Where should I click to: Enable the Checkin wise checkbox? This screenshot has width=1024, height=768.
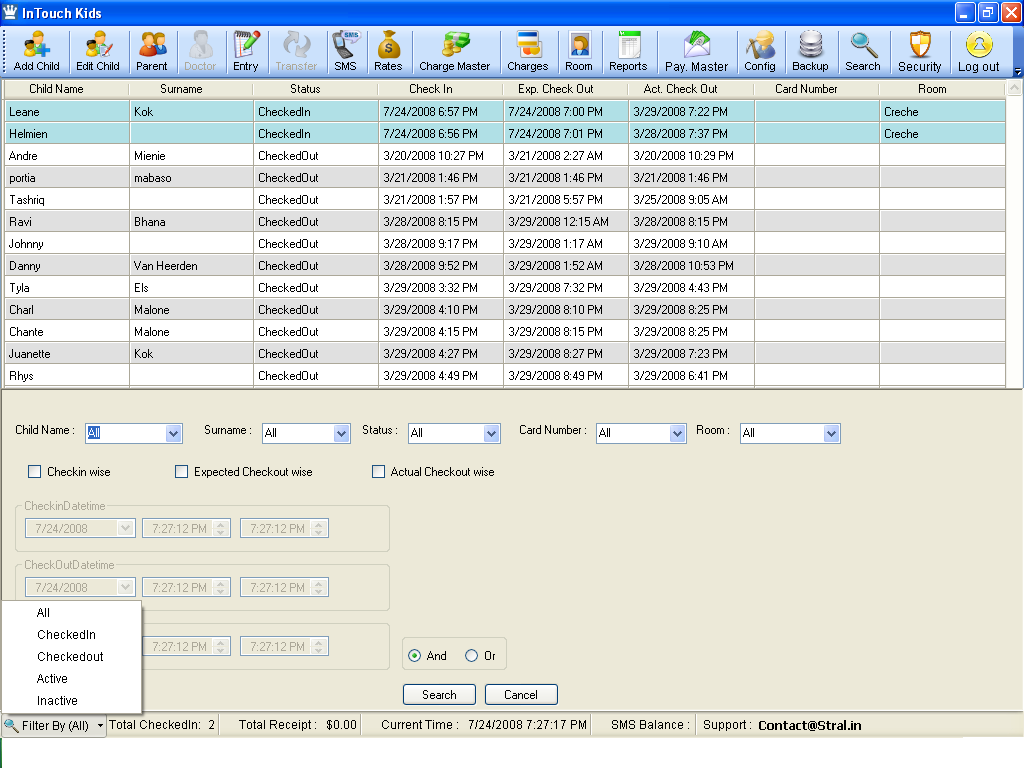35,472
